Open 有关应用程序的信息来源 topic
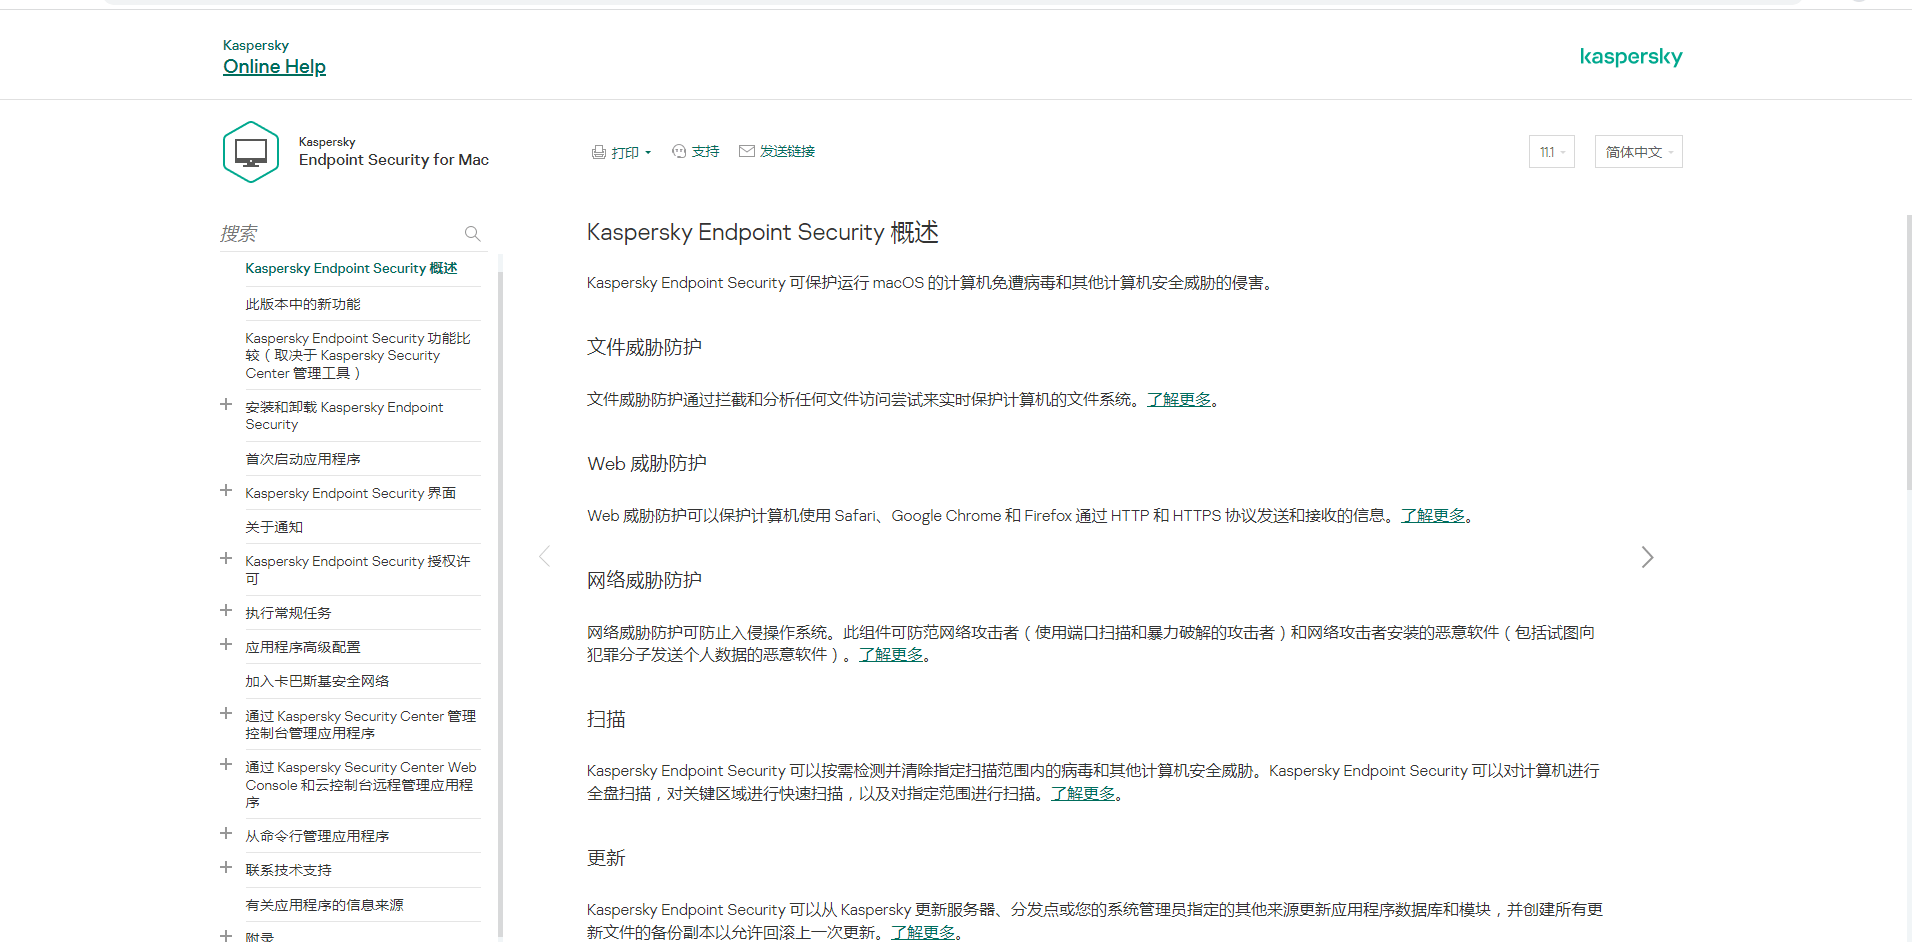 [324, 905]
